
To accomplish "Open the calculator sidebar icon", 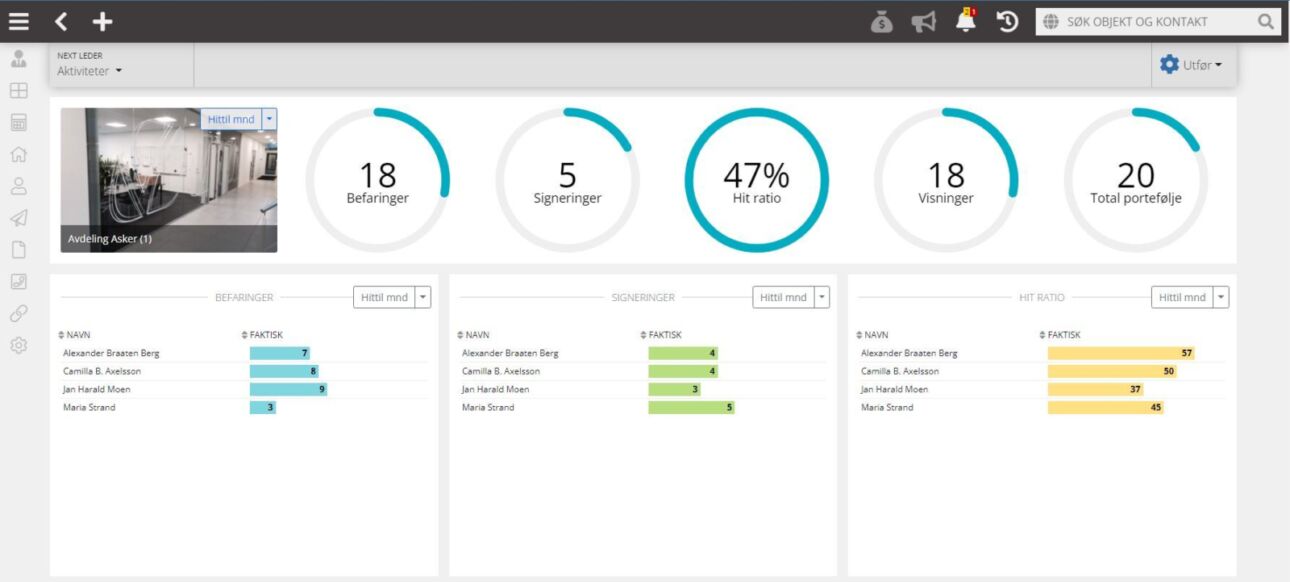I will point(18,123).
